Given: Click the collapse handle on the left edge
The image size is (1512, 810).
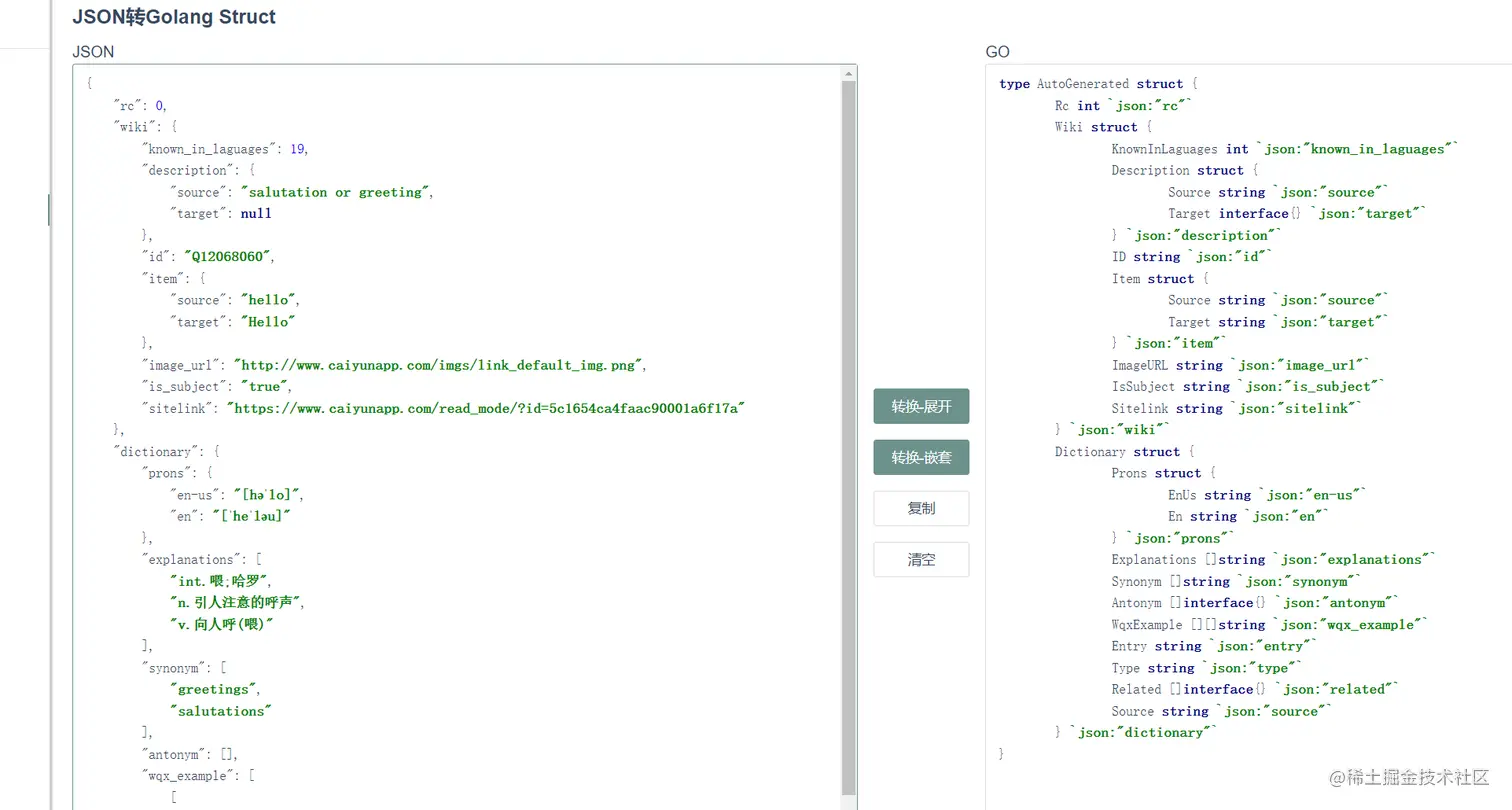Looking at the screenshot, I should pos(47,210).
